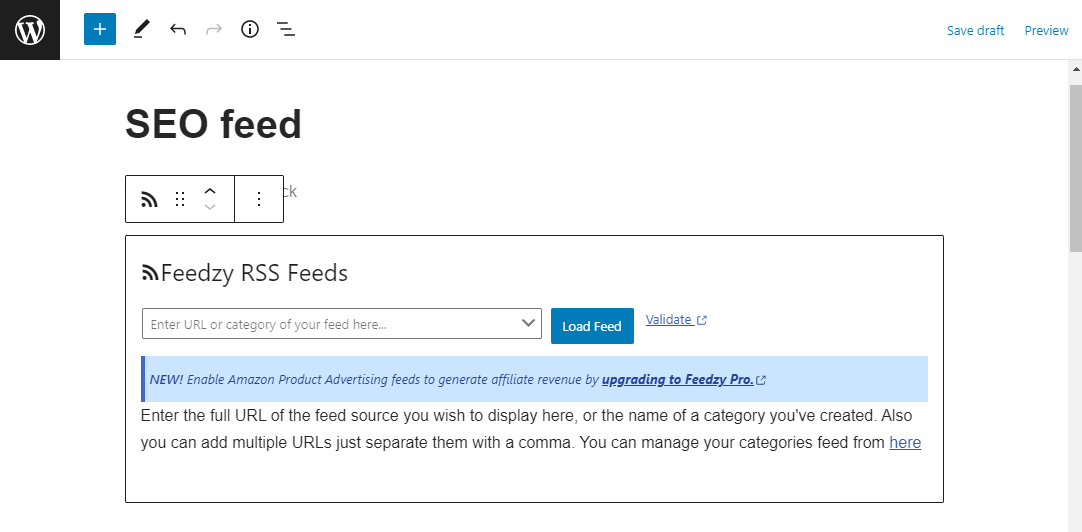This screenshot has height=532, width=1082.
Task: Open the List View icon
Action: pos(286,30)
